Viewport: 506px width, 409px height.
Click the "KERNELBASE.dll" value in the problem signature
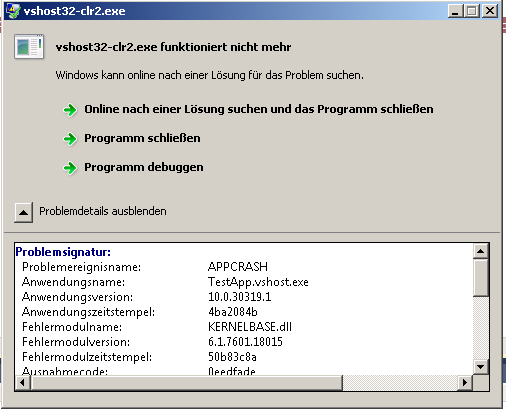[250, 327]
